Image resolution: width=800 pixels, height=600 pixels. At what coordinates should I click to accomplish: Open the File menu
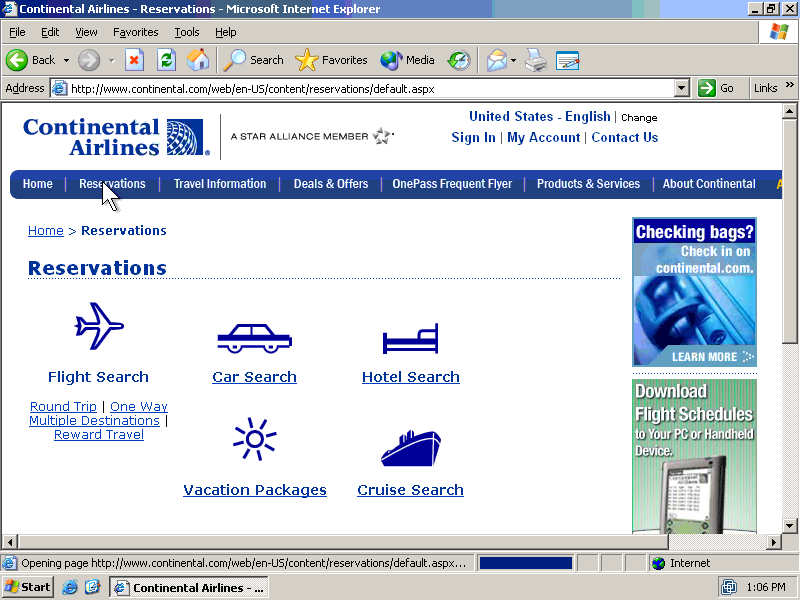[x=17, y=32]
